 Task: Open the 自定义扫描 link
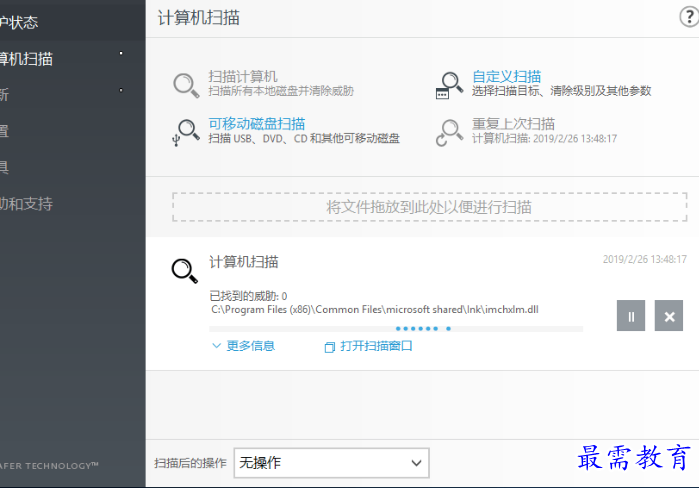[x=506, y=76]
